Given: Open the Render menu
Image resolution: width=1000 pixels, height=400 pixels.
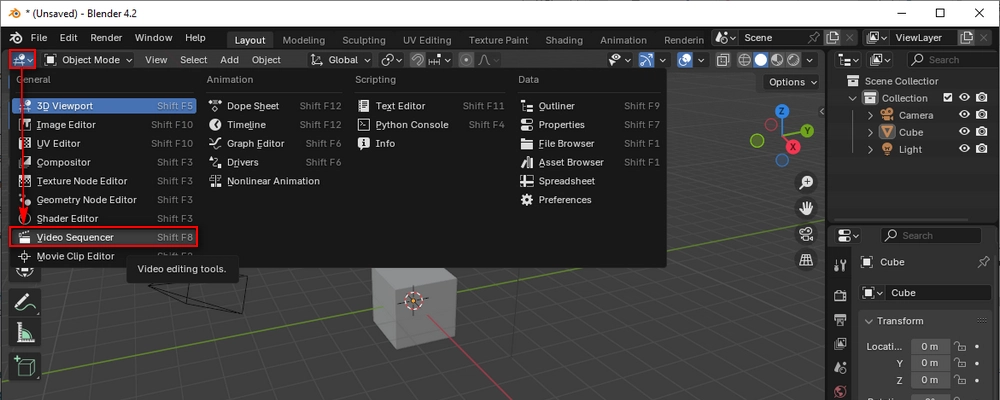Looking at the screenshot, I should 107,38.
